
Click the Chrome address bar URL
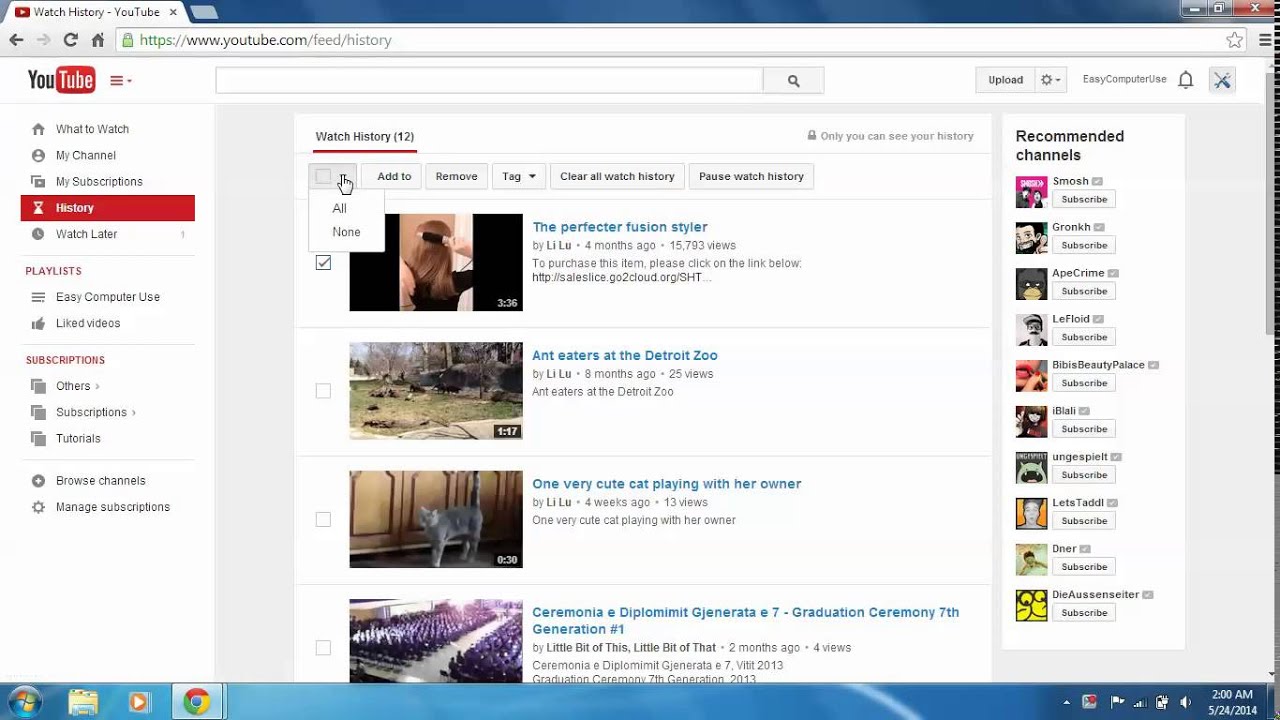265,40
